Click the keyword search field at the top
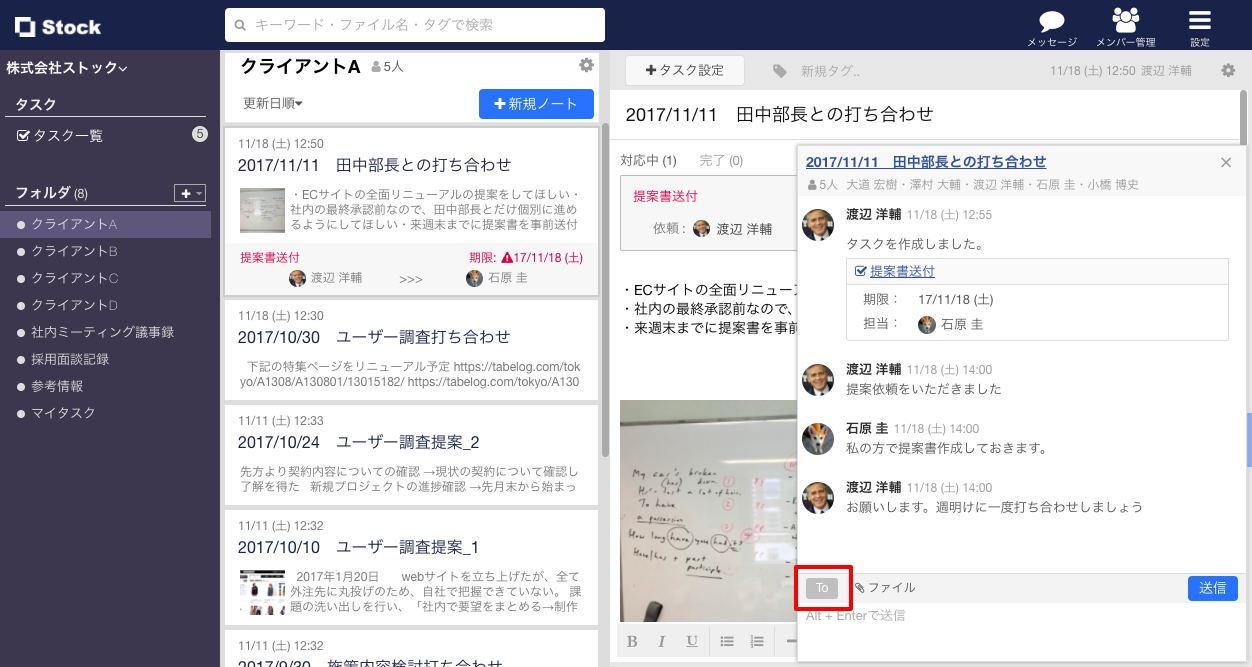Image resolution: width=1252 pixels, height=667 pixels. coord(417,25)
